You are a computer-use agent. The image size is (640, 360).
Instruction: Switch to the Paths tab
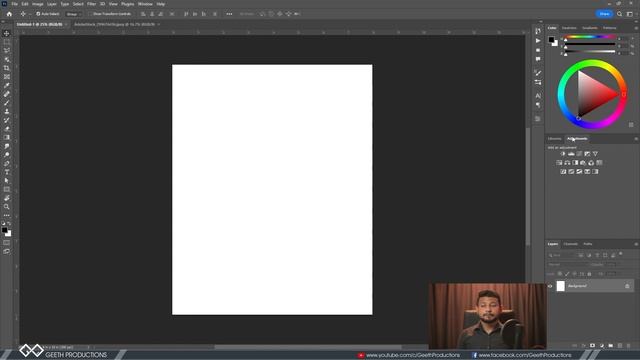tap(588, 244)
